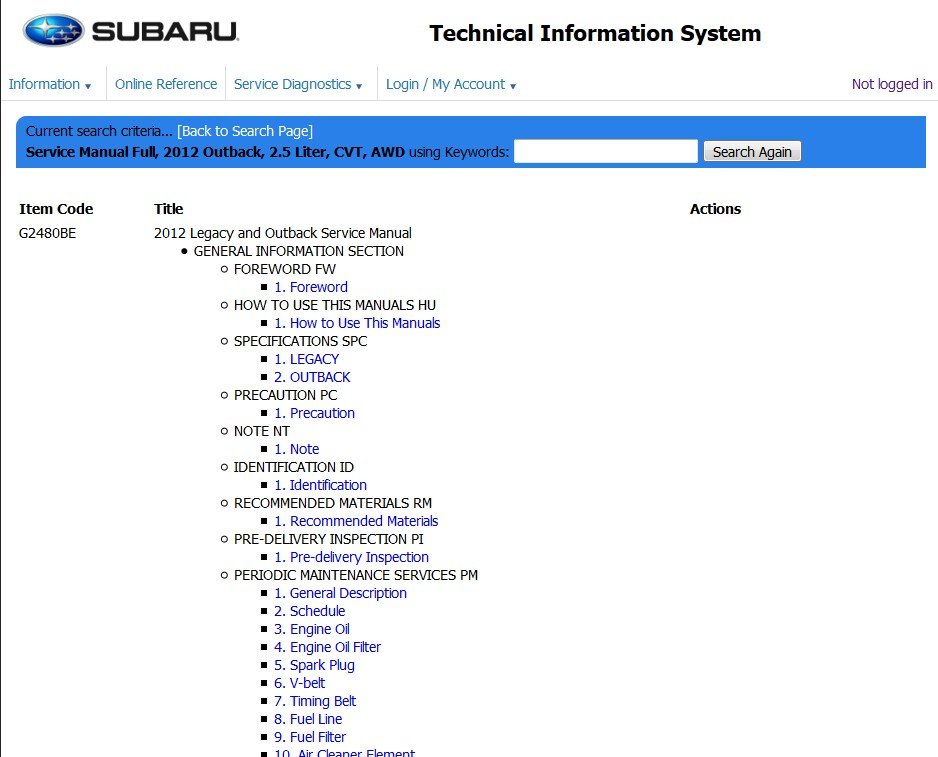
Task: Open 1. How to Use This Manuals
Action: tap(357, 323)
